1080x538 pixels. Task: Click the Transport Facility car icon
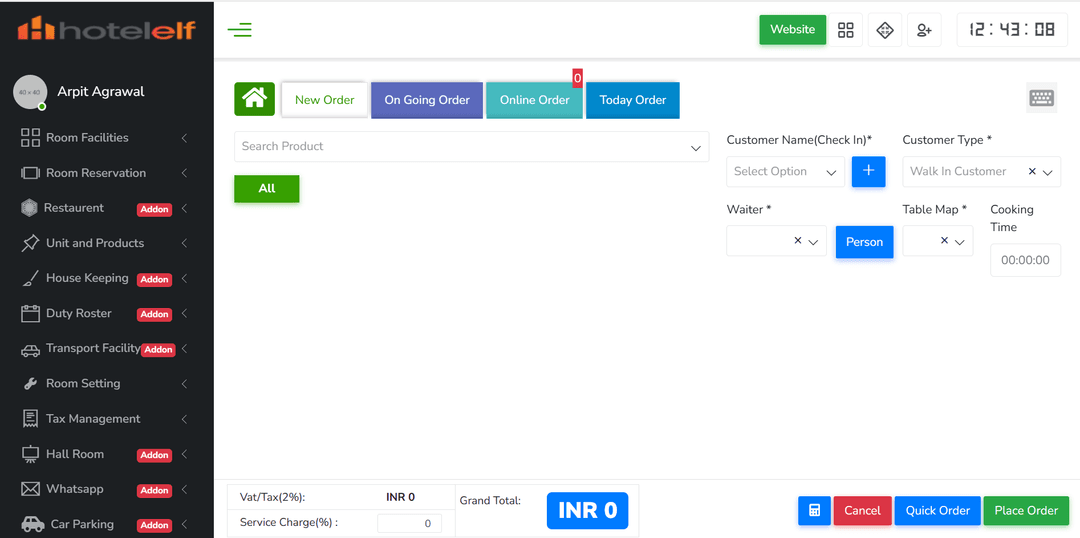30,350
